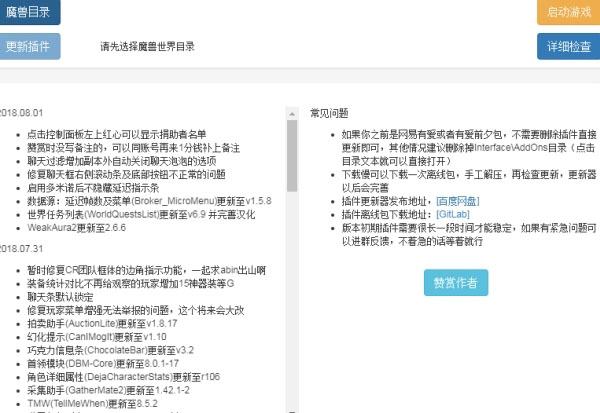Click the 2018.07.31 changelog date heading
Screen dimensions: 600x413
point(22,248)
